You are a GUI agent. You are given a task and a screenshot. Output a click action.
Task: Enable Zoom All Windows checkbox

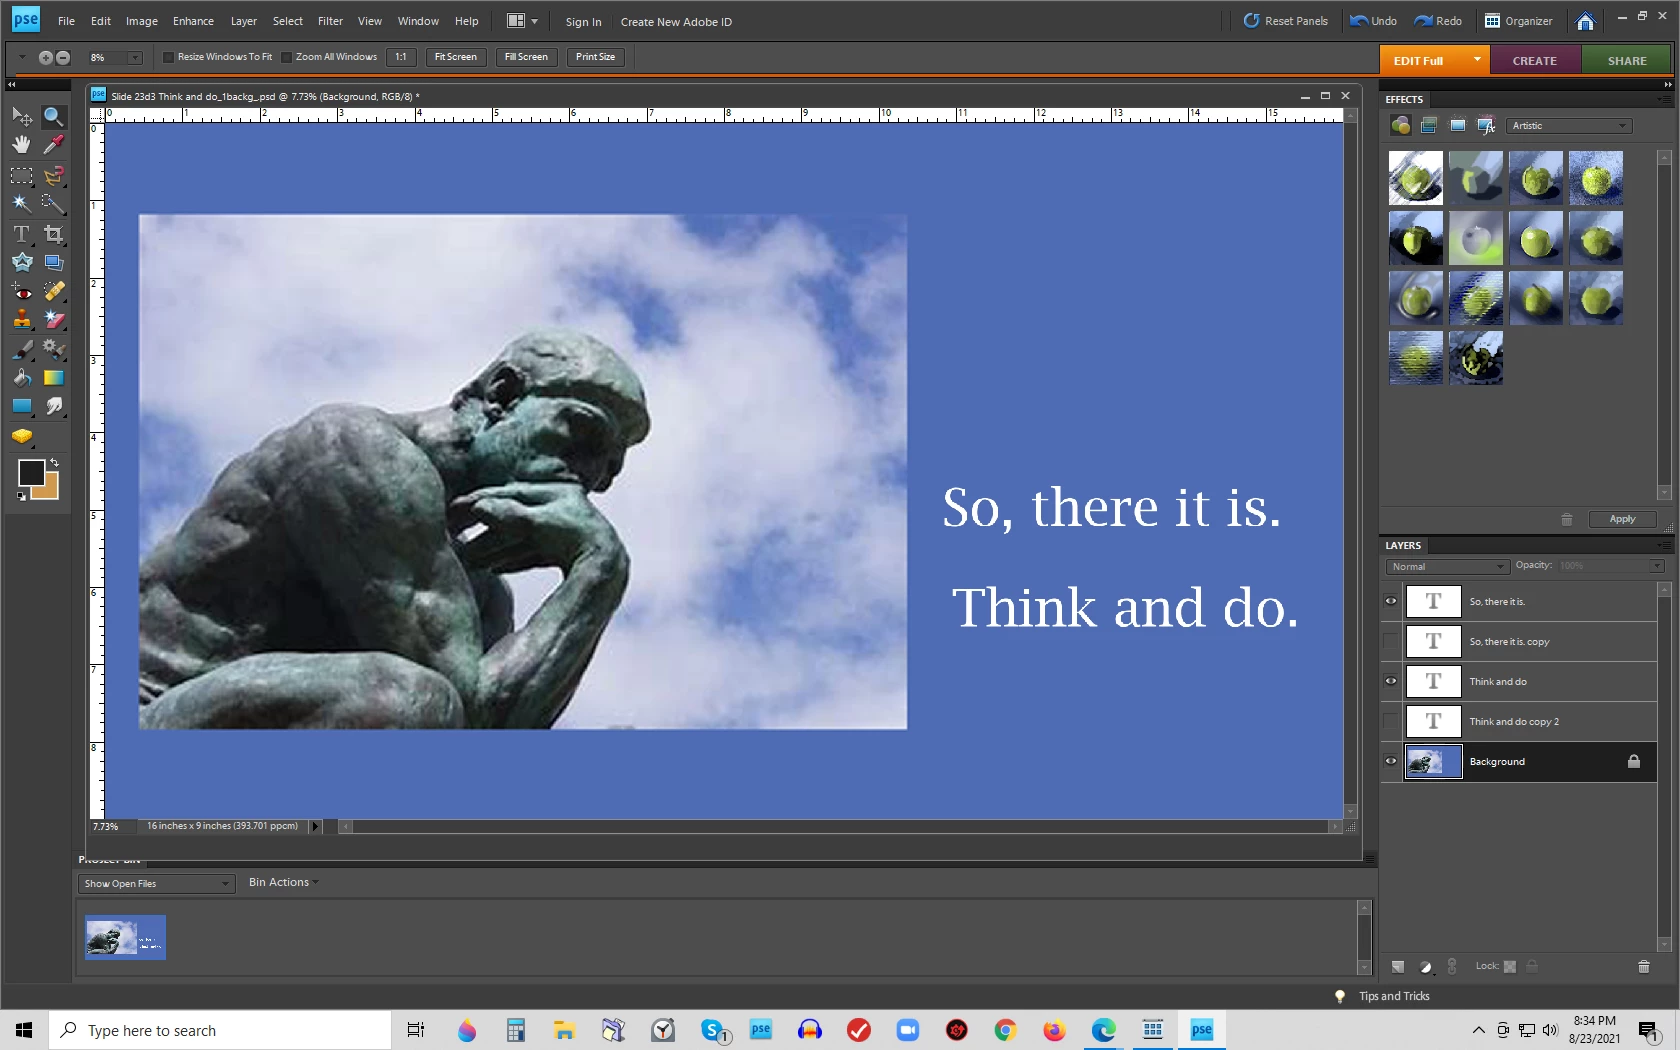coord(286,57)
